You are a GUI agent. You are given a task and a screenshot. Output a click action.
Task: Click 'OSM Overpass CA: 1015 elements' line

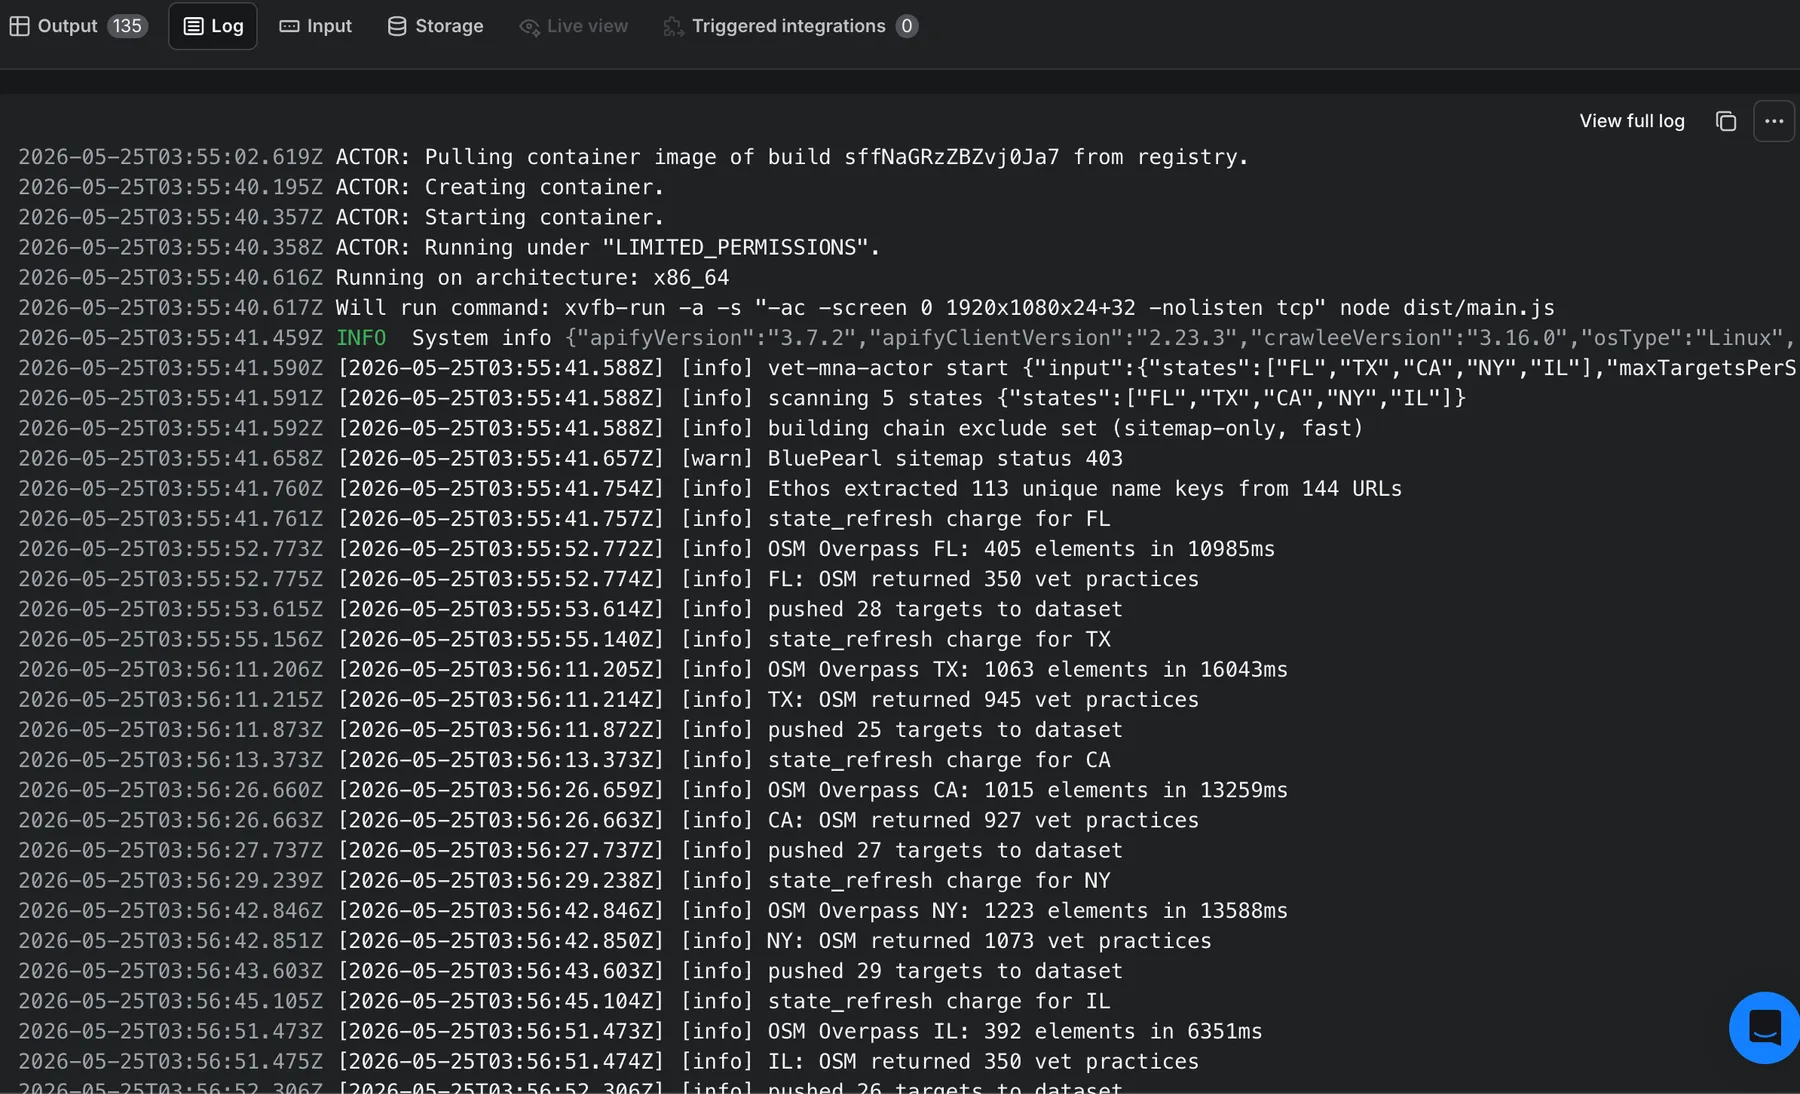[x=653, y=789]
